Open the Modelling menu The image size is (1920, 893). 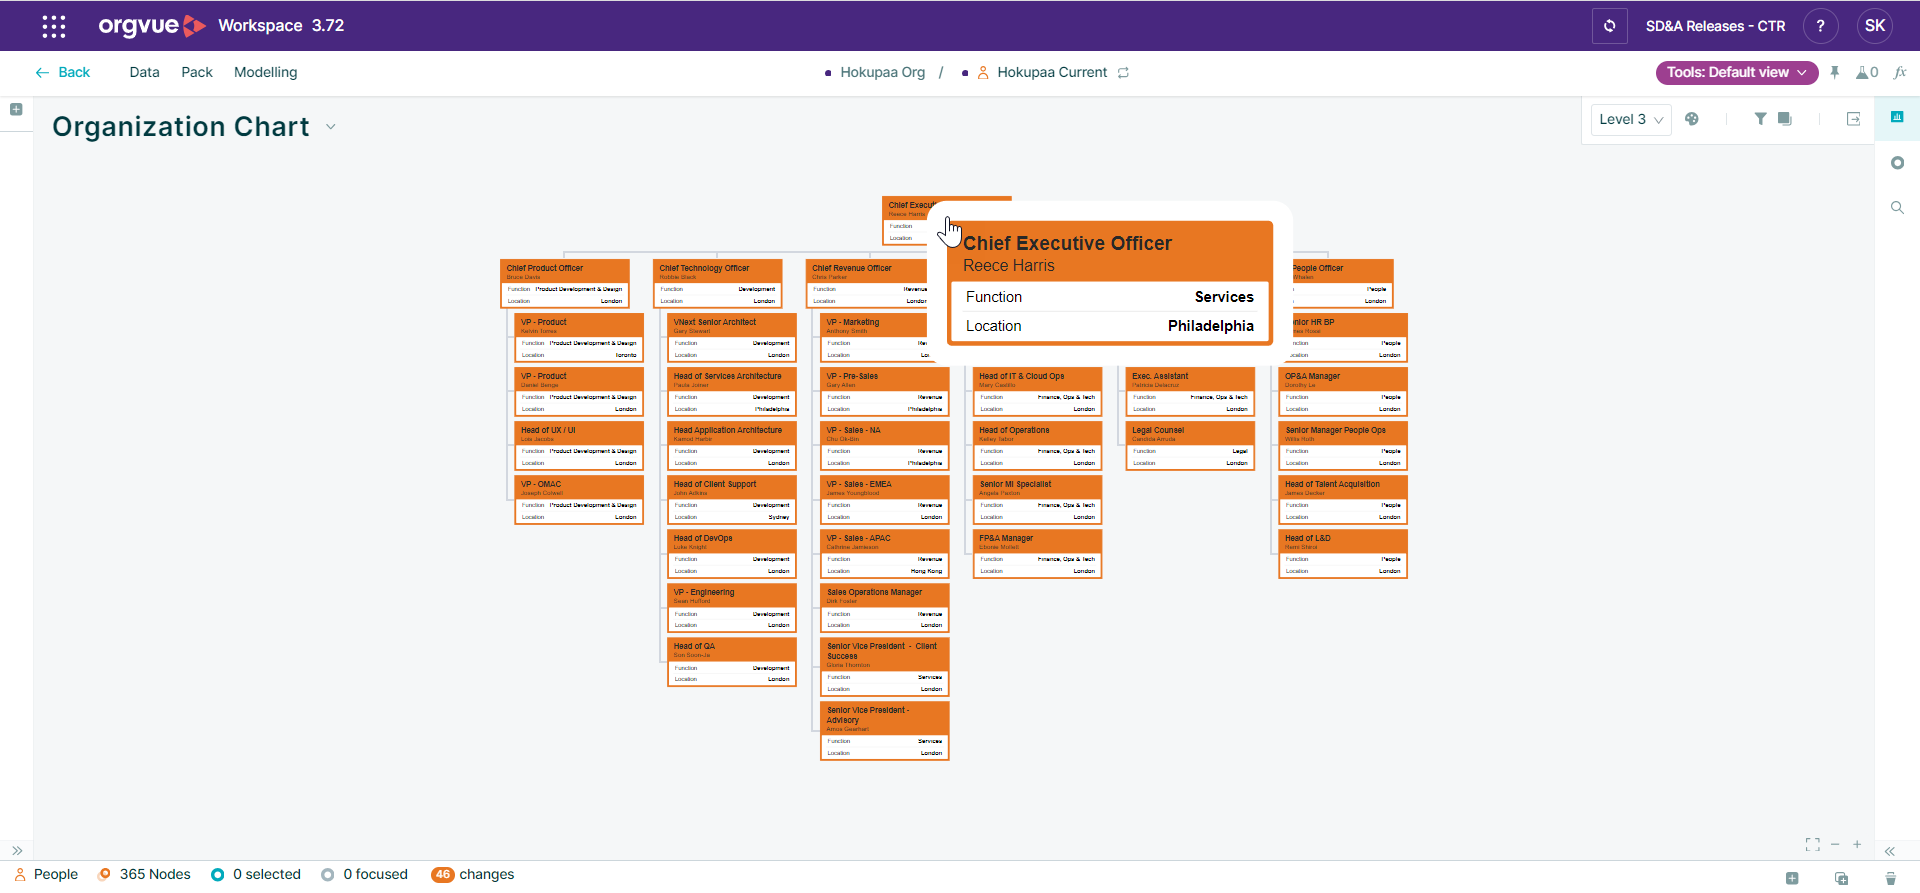pos(265,72)
